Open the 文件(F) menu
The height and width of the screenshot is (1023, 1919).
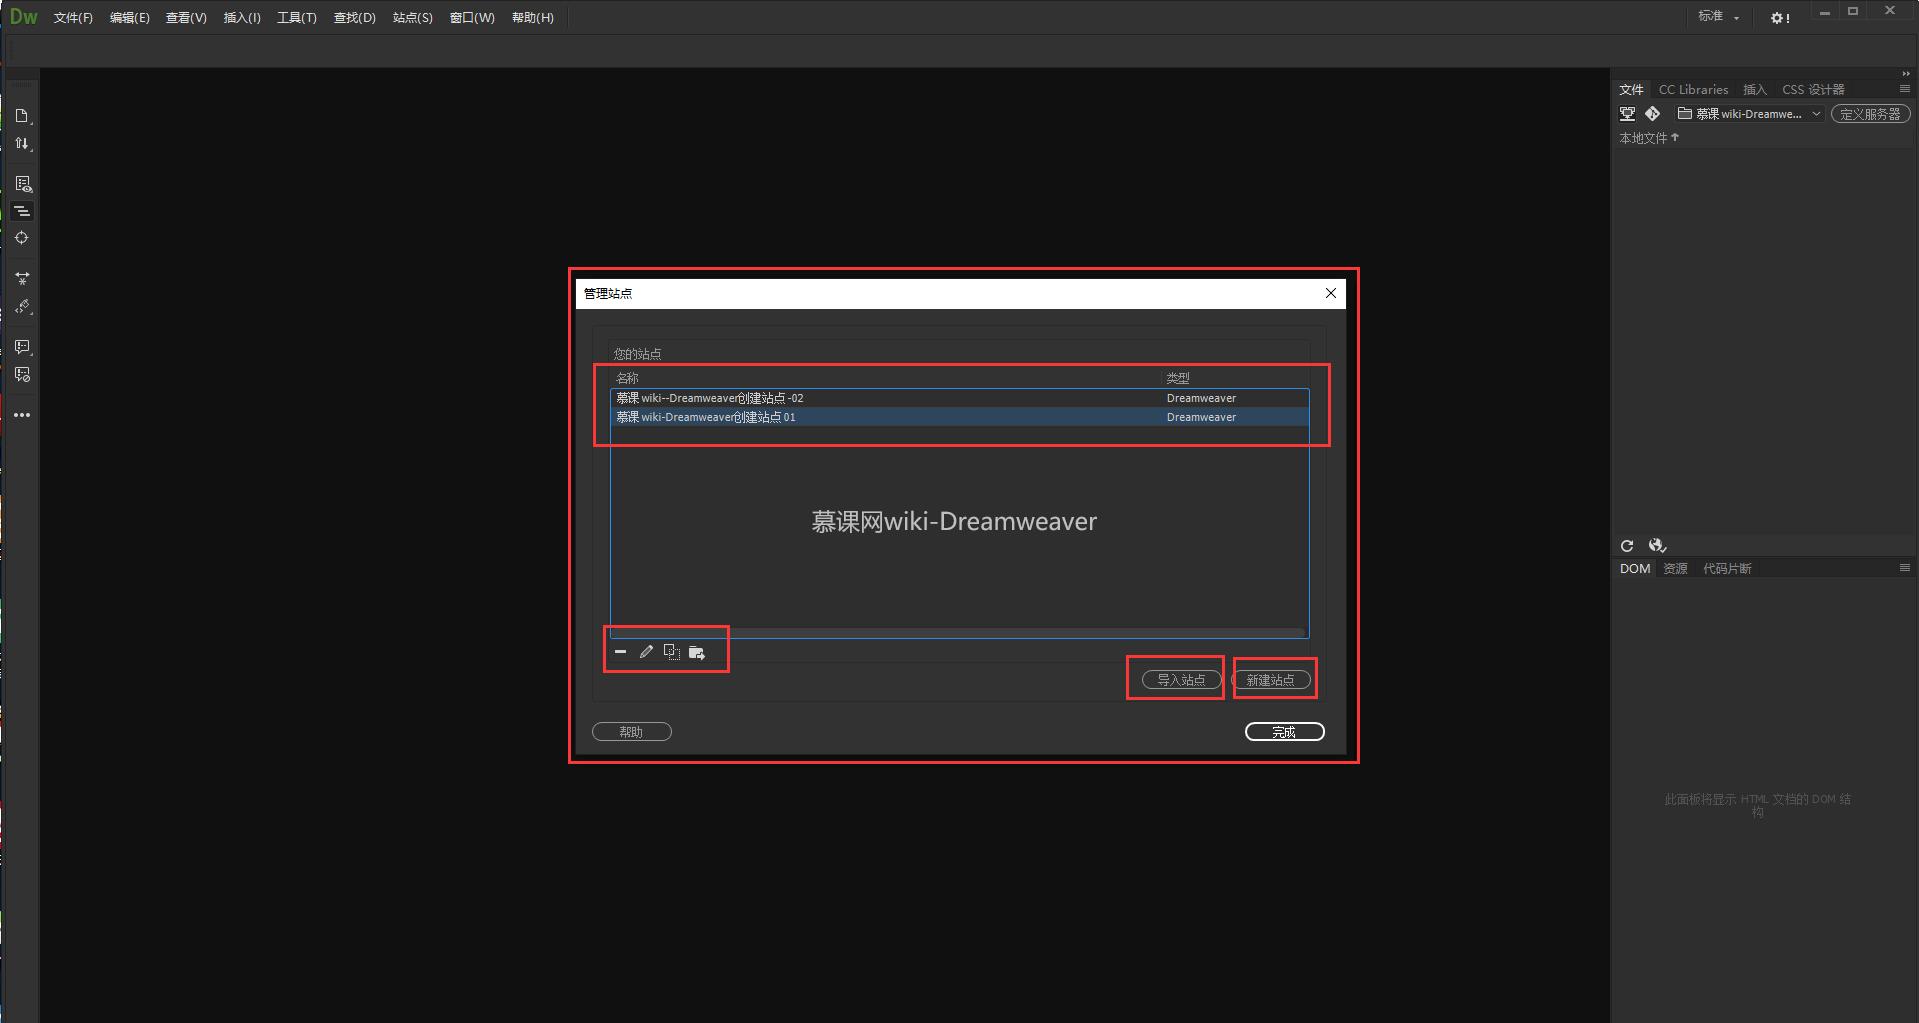pos(73,18)
